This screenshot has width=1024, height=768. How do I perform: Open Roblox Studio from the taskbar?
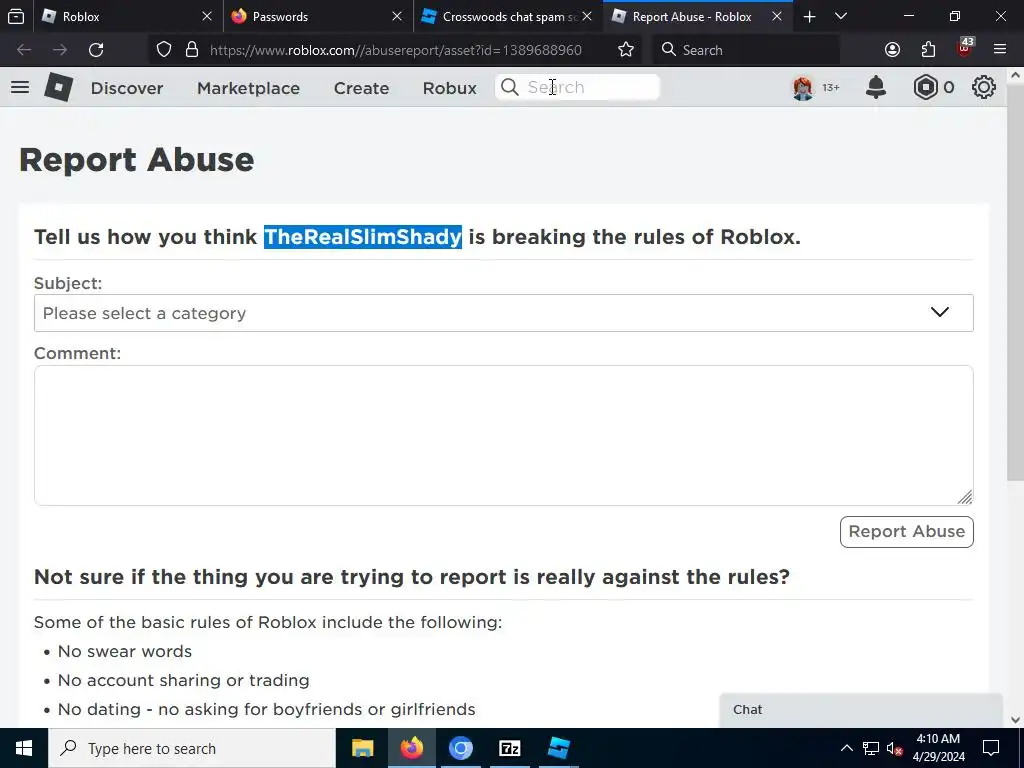(x=558, y=748)
